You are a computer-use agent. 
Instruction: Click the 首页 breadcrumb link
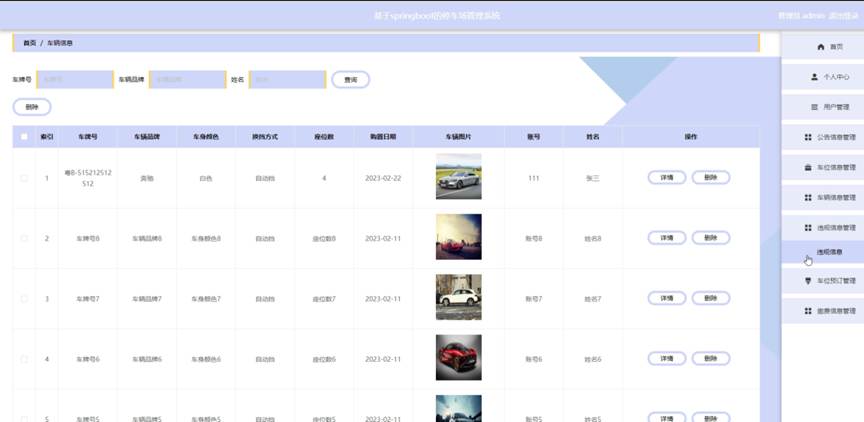(29, 43)
